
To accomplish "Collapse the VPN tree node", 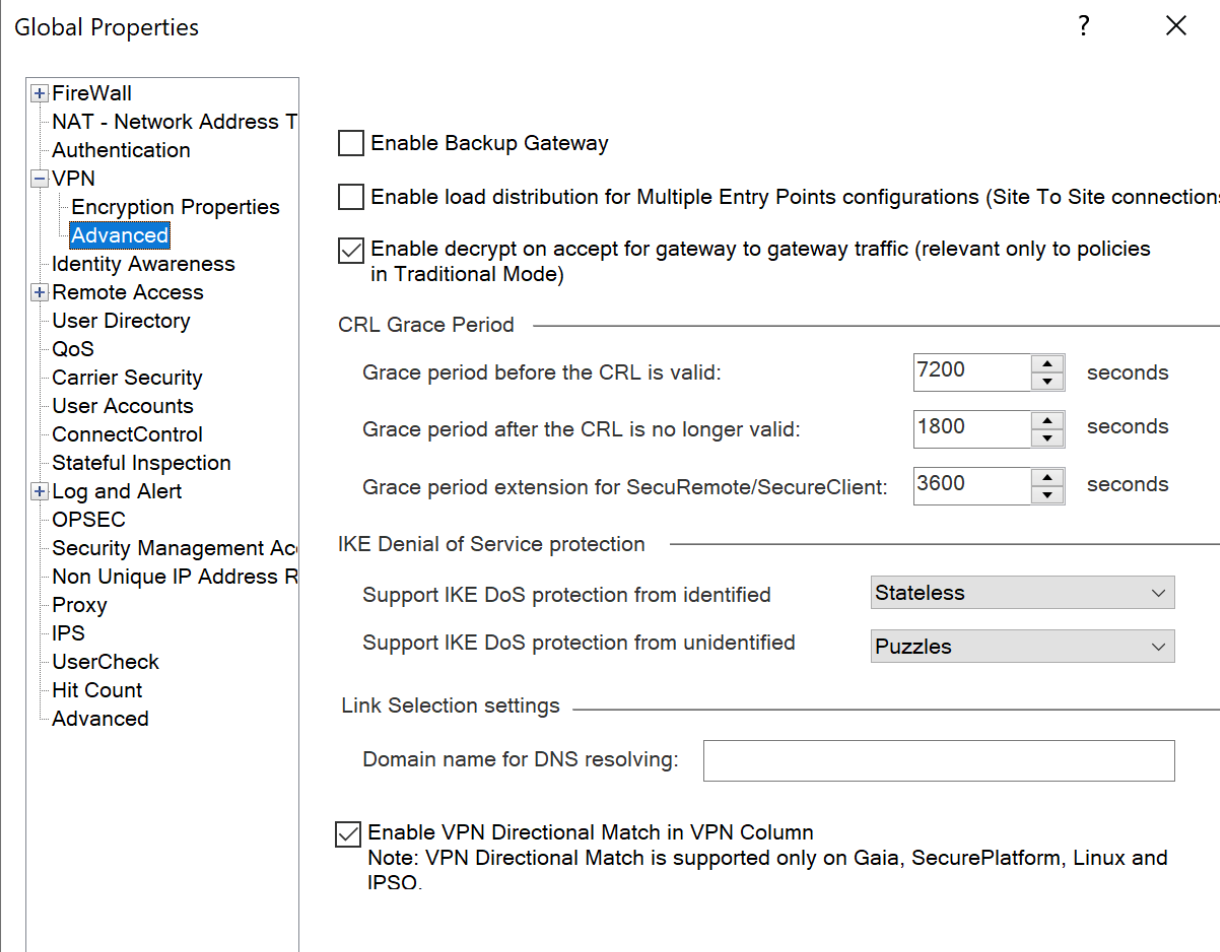I will [39, 179].
